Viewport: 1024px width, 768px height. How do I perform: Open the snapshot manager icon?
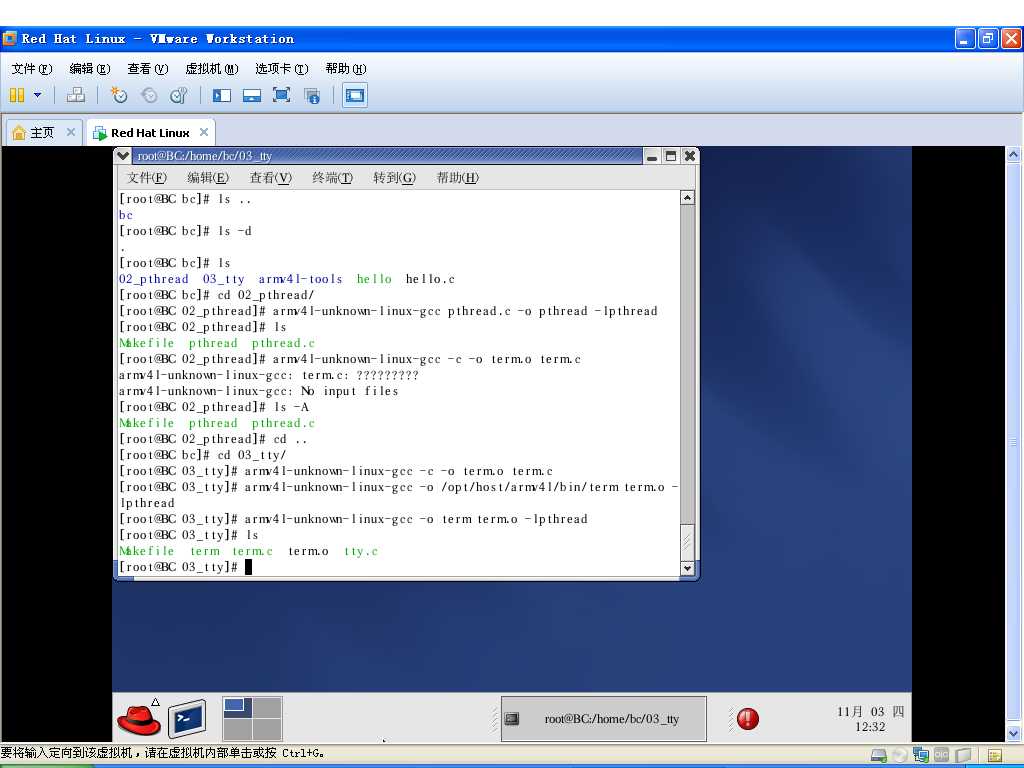pyautogui.click(x=178, y=95)
